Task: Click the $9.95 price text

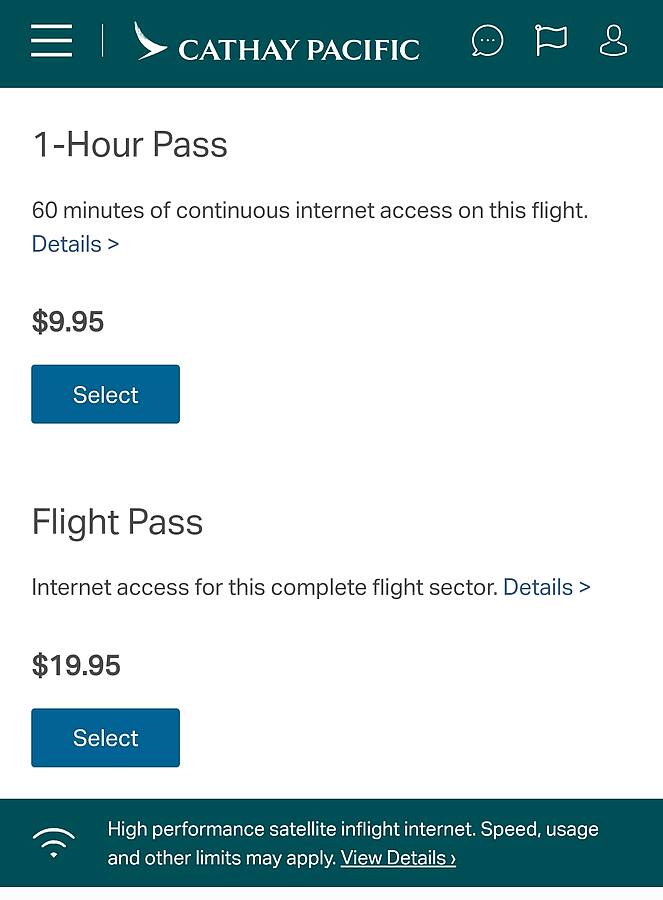Action: 67,321
